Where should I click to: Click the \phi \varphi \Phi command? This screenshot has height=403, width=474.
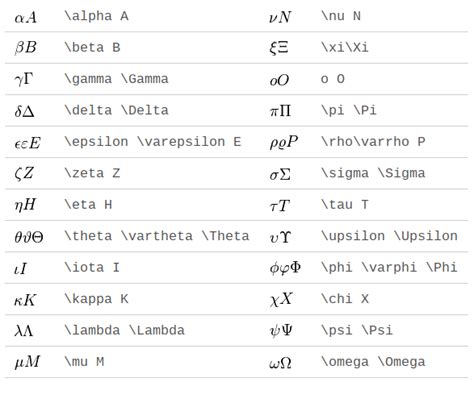coord(389,267)
